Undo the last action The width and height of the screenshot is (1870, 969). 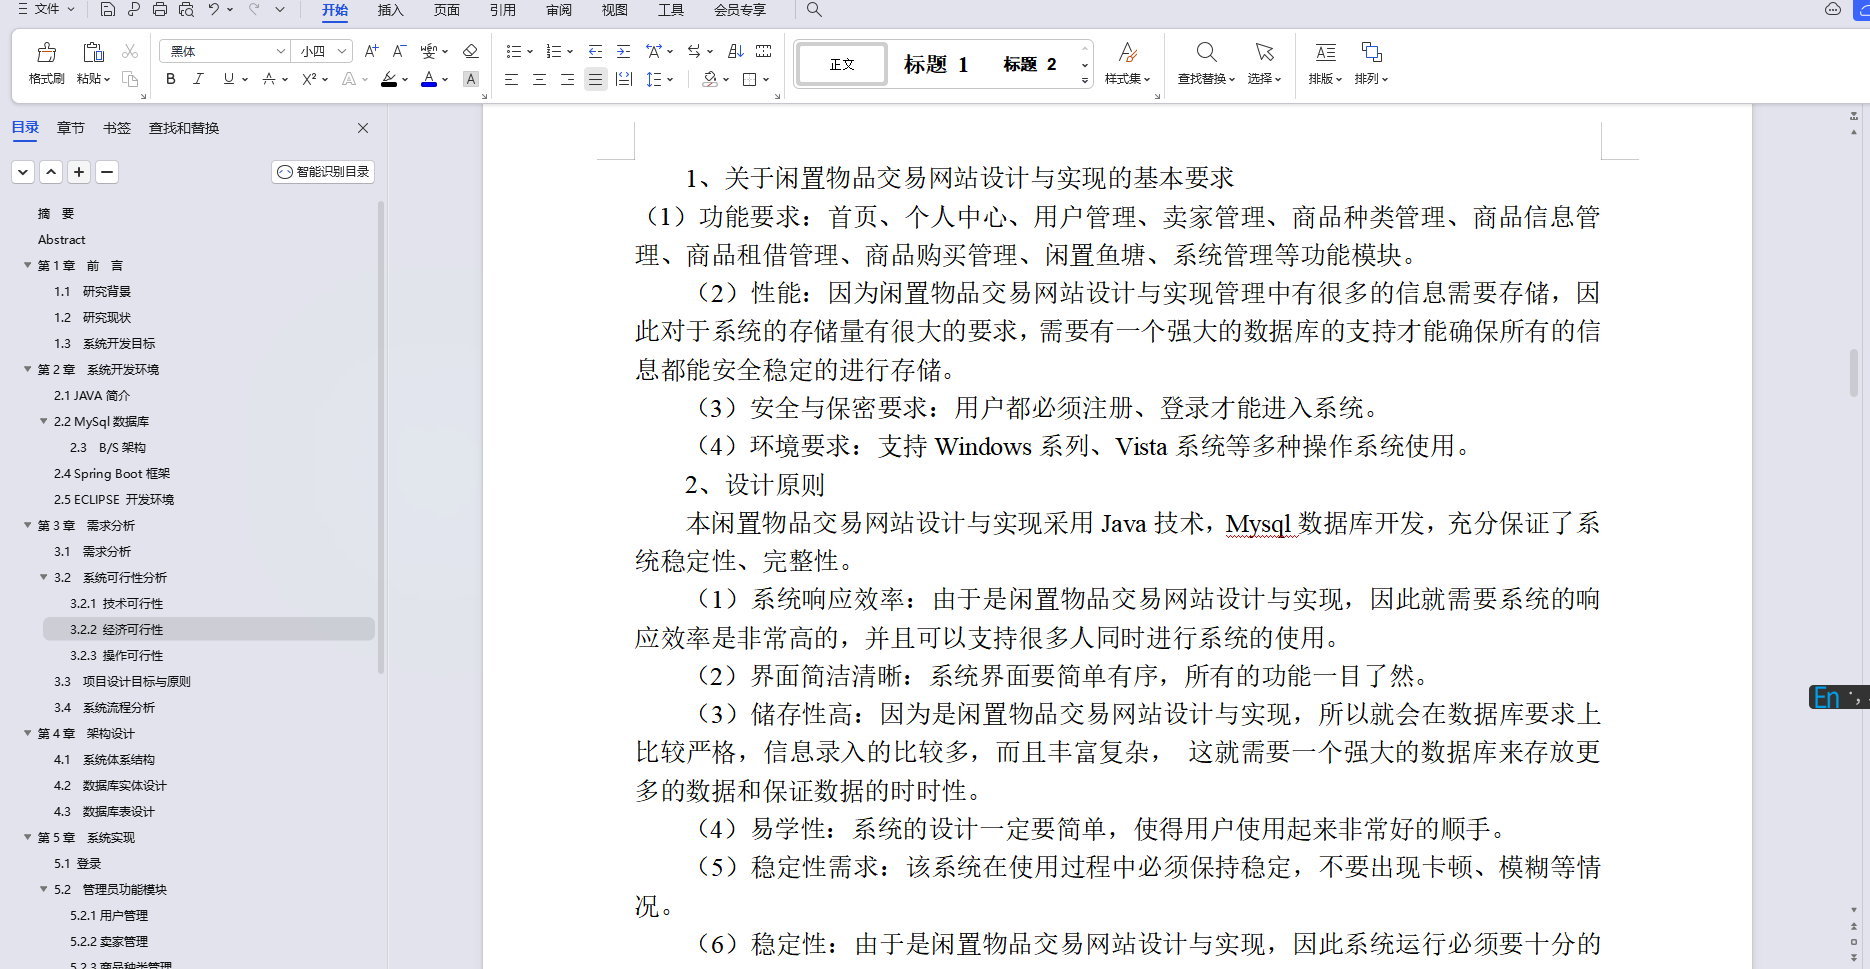click(213, 10)
